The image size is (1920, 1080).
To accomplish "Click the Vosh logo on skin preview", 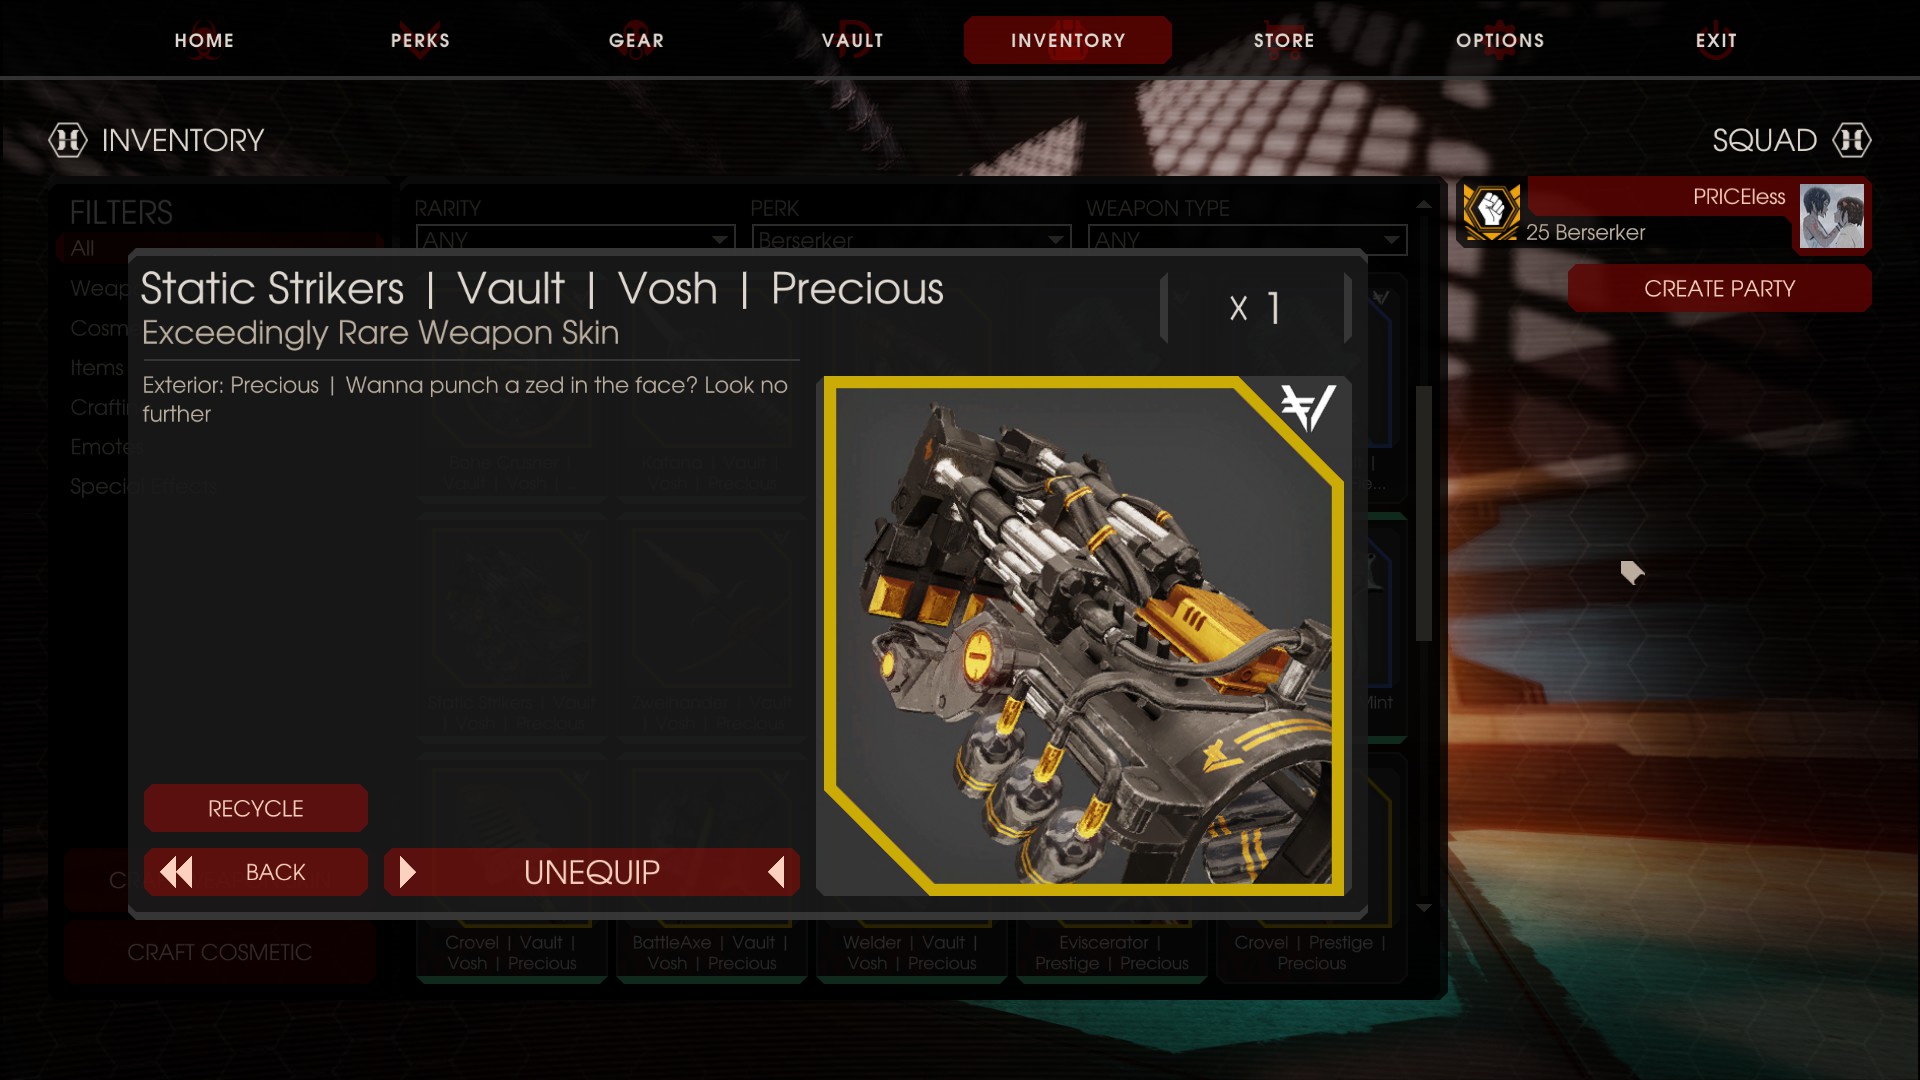I will click(x=1307, y=407).
